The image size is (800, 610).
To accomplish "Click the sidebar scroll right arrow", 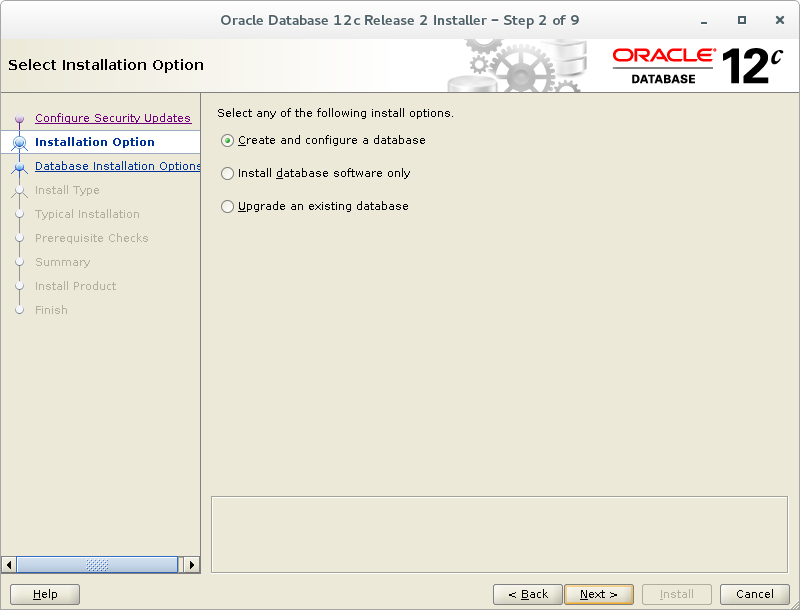I will tap(191, 565).
